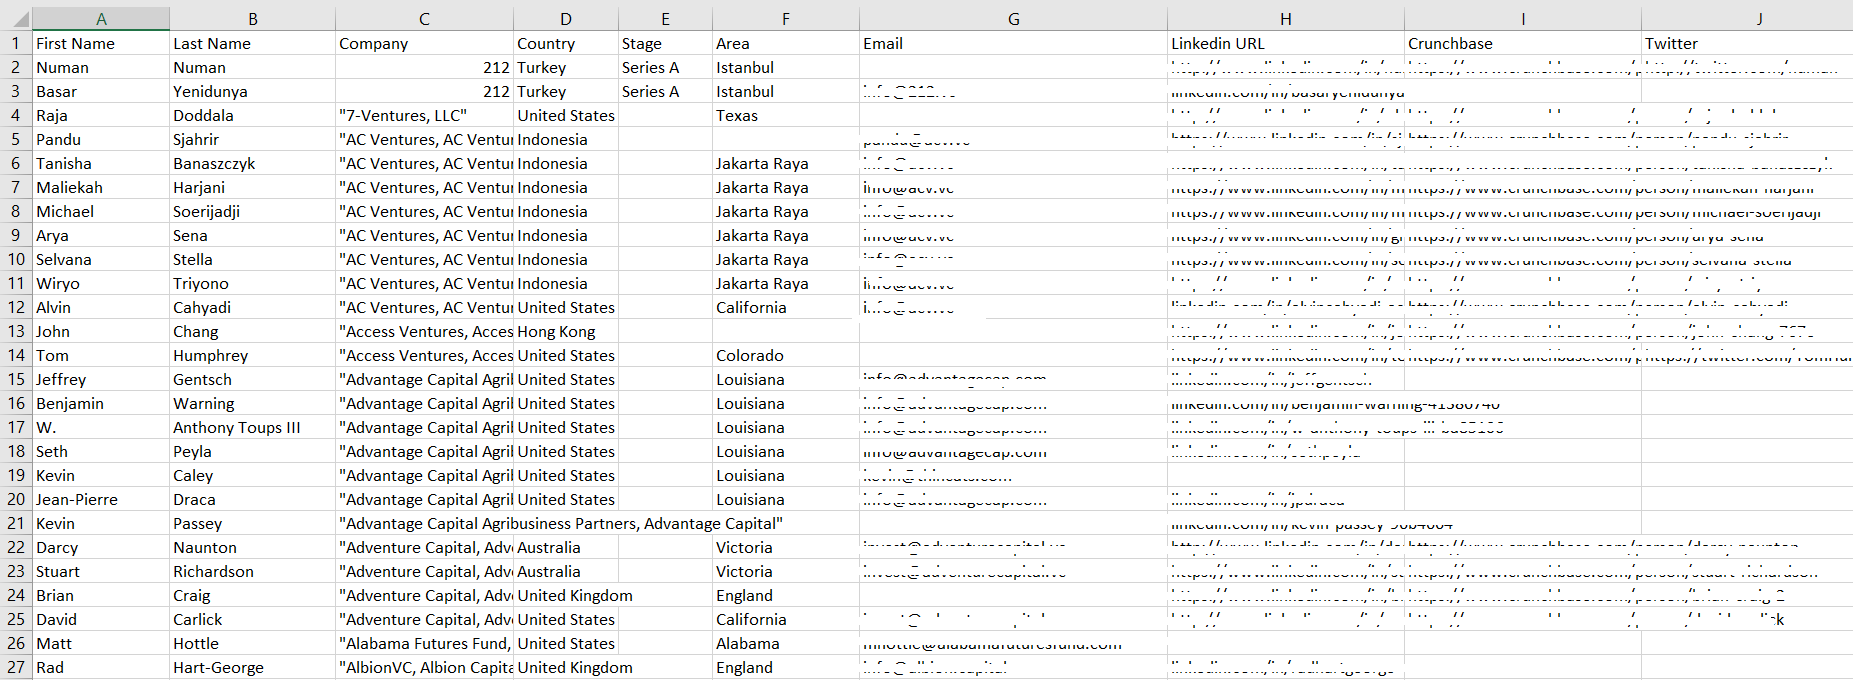This screenshot has height=680, width=1853.
Task: Select row 21 header
Action: (16, 523)
